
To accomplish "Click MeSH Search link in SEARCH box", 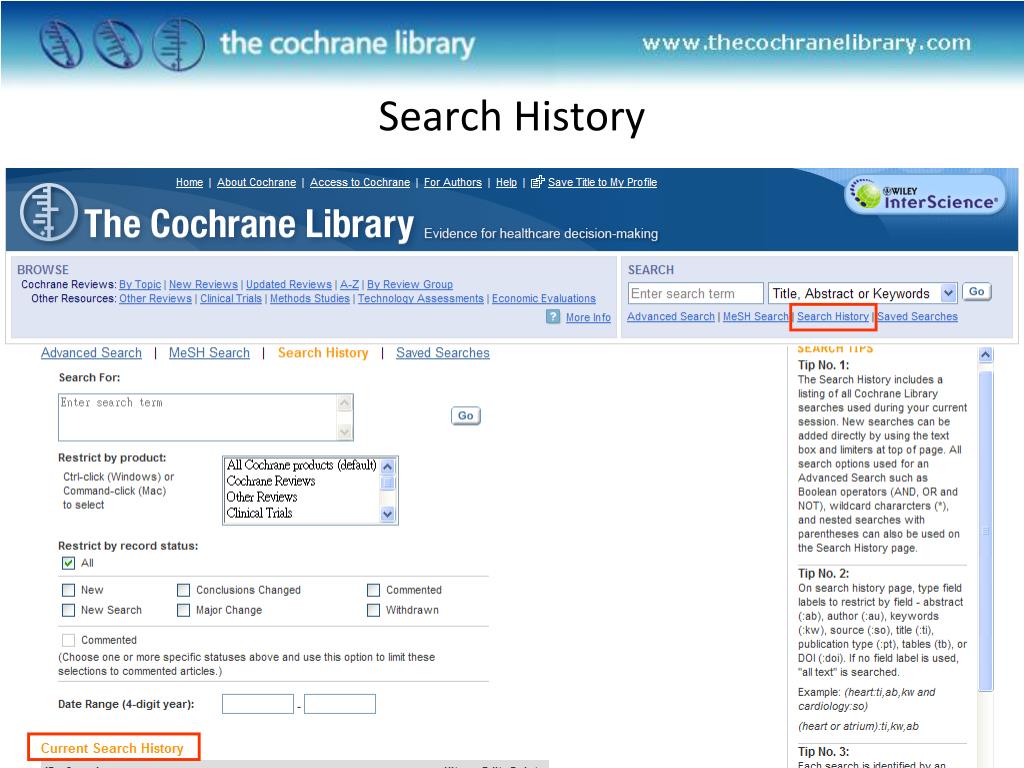I will tap(756, 316).
